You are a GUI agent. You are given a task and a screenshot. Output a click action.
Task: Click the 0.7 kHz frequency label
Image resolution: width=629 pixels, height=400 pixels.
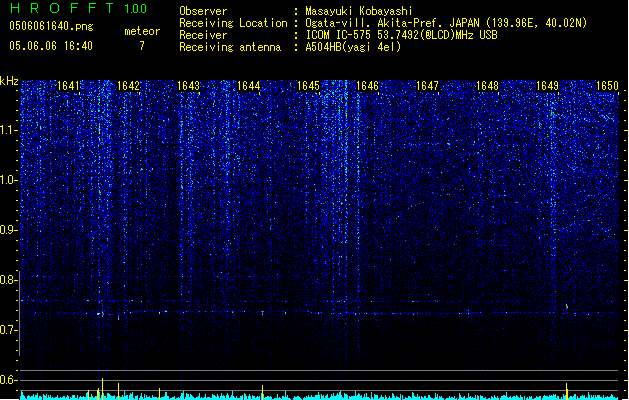(9, 330)
